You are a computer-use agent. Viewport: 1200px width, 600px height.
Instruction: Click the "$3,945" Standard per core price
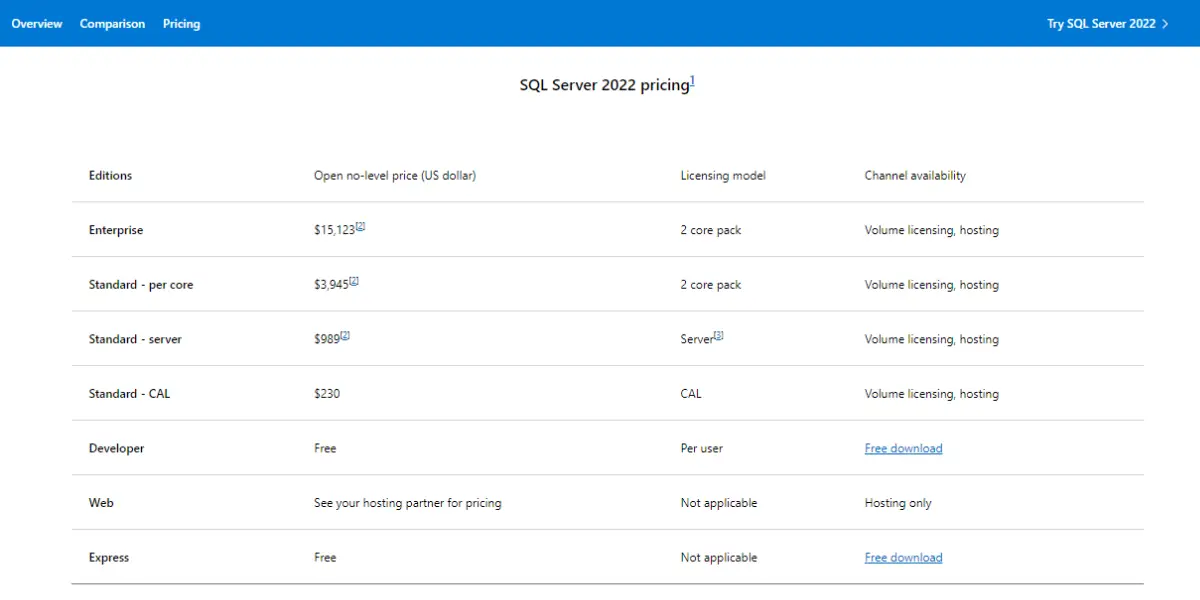coord(331,285)
